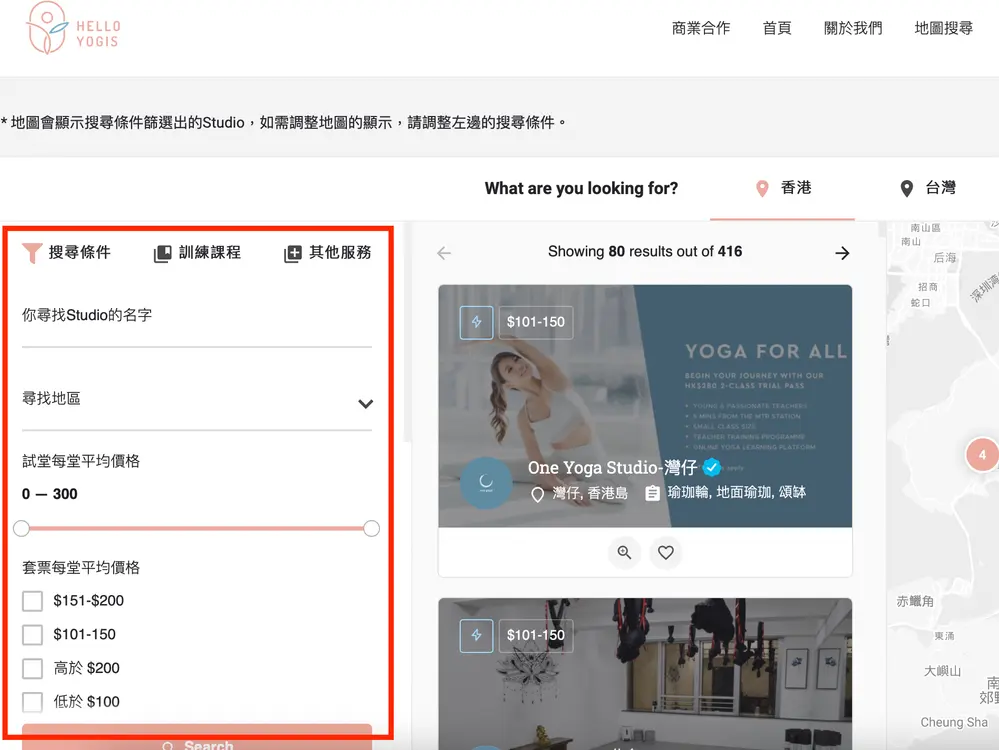Screen dimensions: 999x750
Task: Click the 尋找地區 chevron arrow
Action: coord(365,404)
